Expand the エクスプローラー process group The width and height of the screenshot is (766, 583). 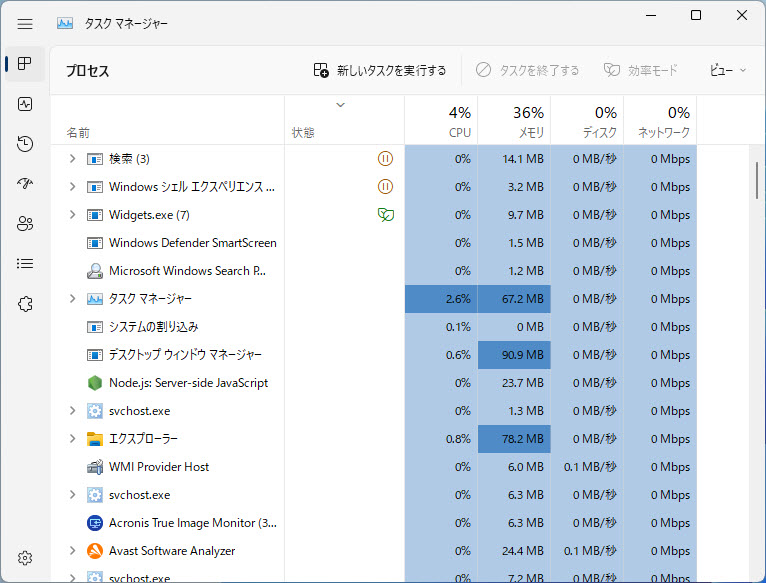[72, 438]
